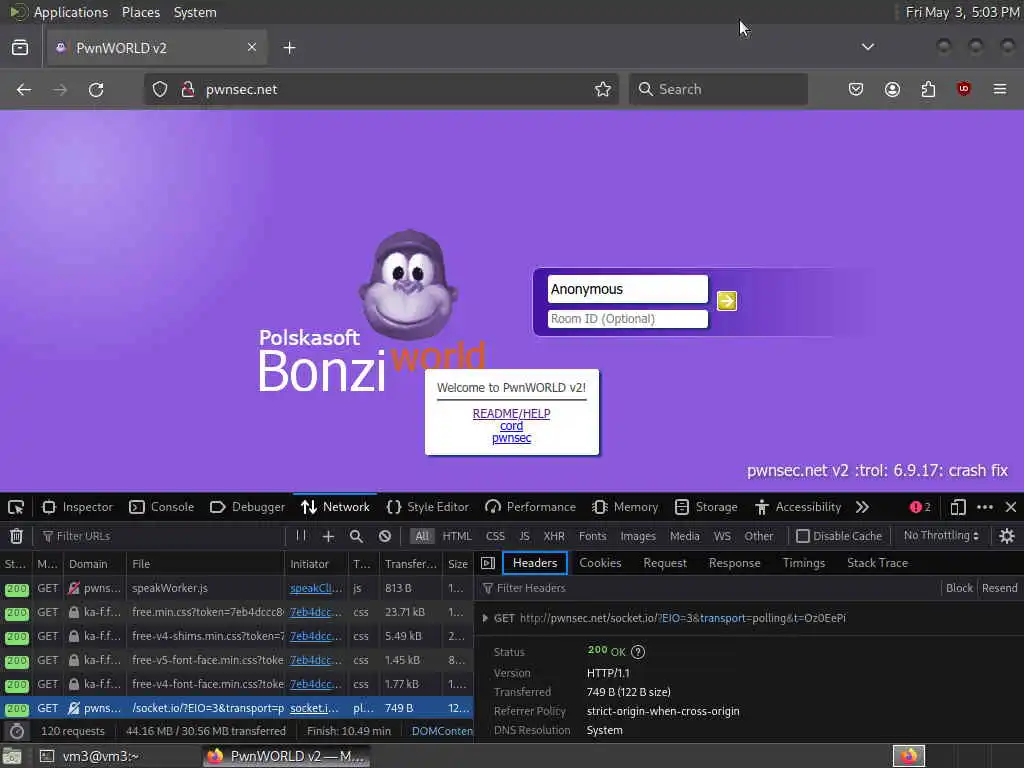Bookmark this page with the star
Screen dimensions: 1024x768
603,89
